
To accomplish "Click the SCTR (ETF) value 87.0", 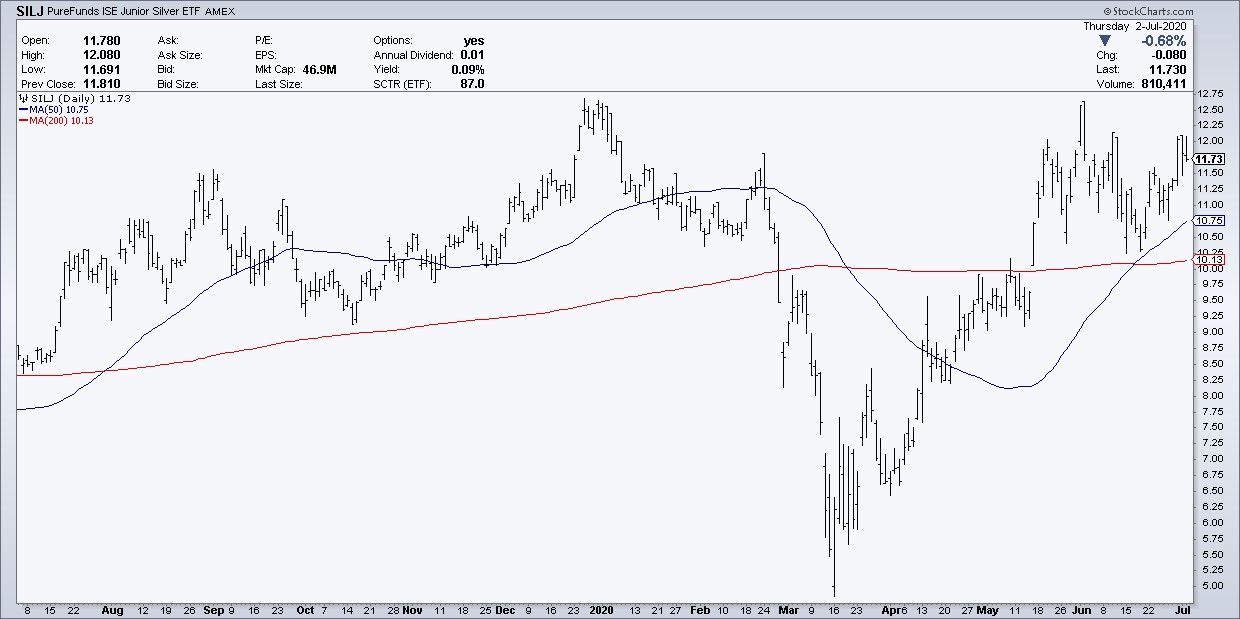I will (470, 84).
